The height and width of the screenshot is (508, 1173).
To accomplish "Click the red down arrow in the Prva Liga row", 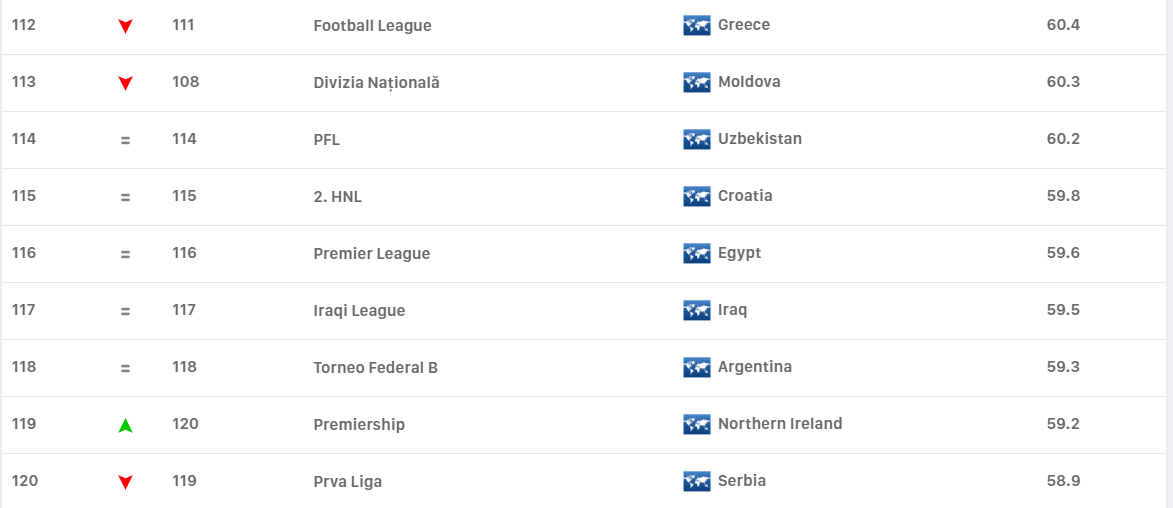I will pyautogui.click(x=125, y=482).
